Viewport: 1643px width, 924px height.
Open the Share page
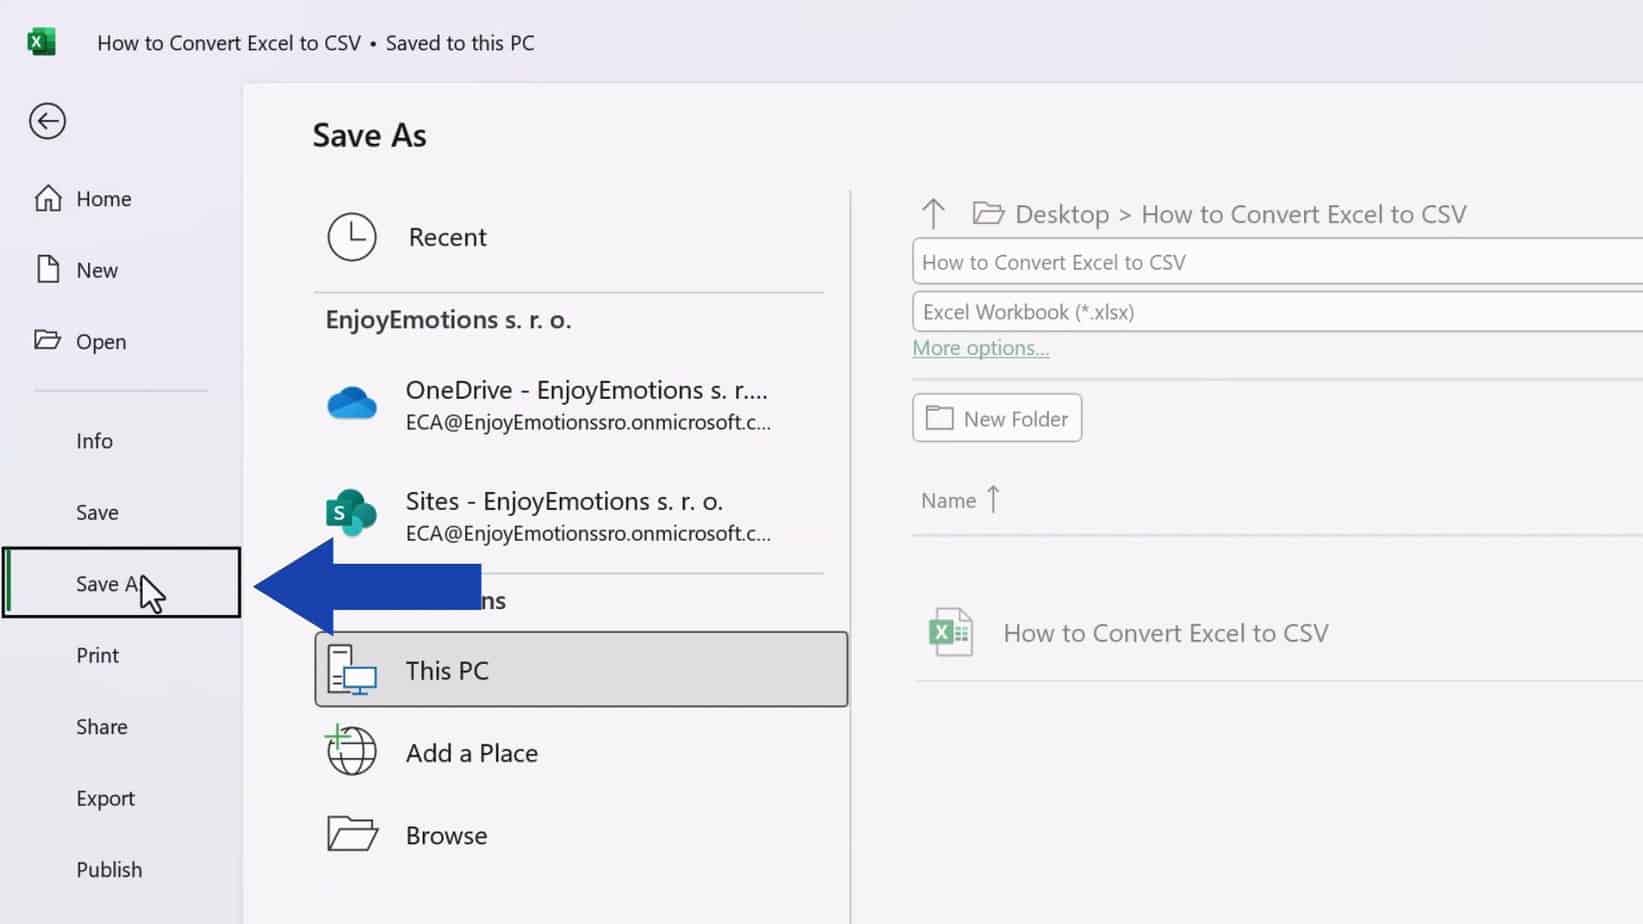(x=101, y=726)
